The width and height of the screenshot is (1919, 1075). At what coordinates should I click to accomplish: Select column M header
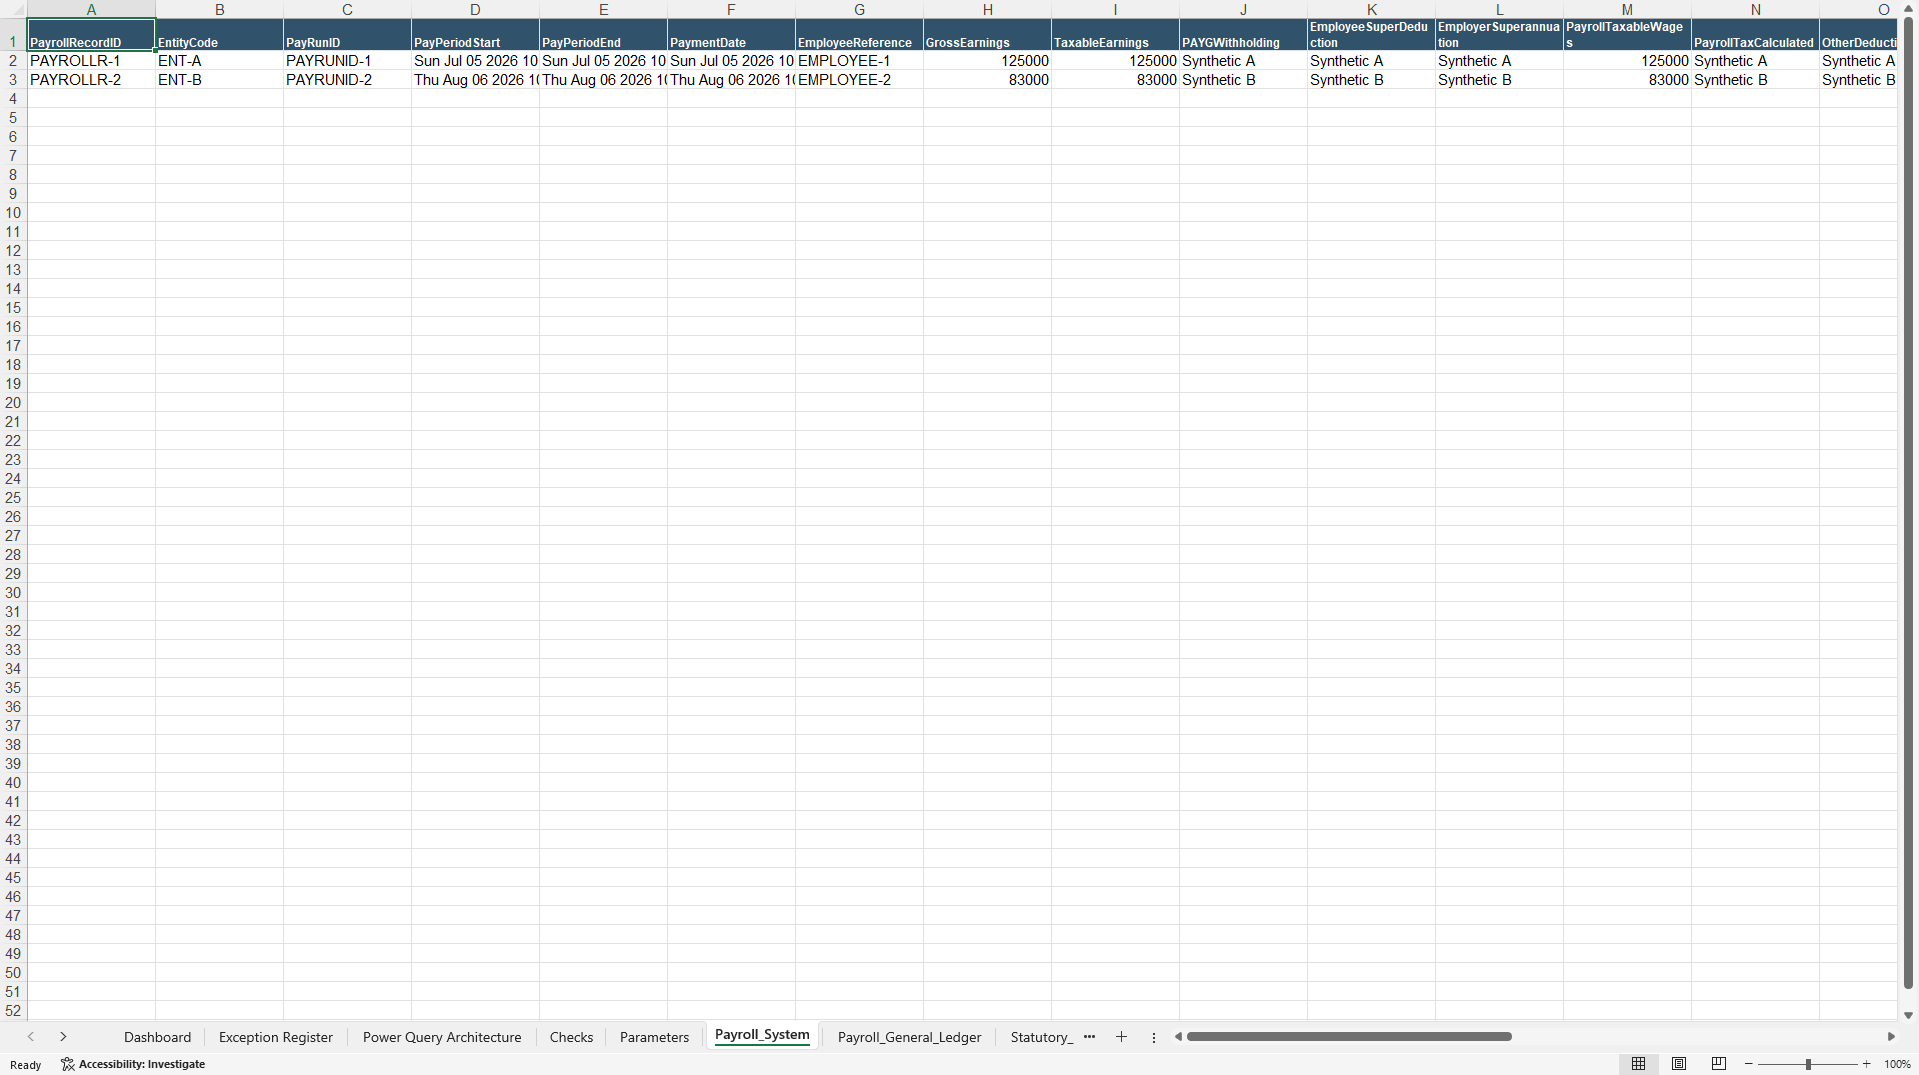[1627, 9]
